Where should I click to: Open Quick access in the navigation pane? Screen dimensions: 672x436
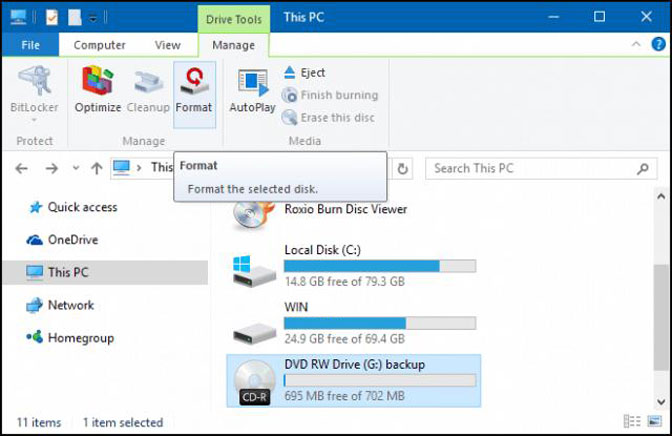tap(73, 207)
